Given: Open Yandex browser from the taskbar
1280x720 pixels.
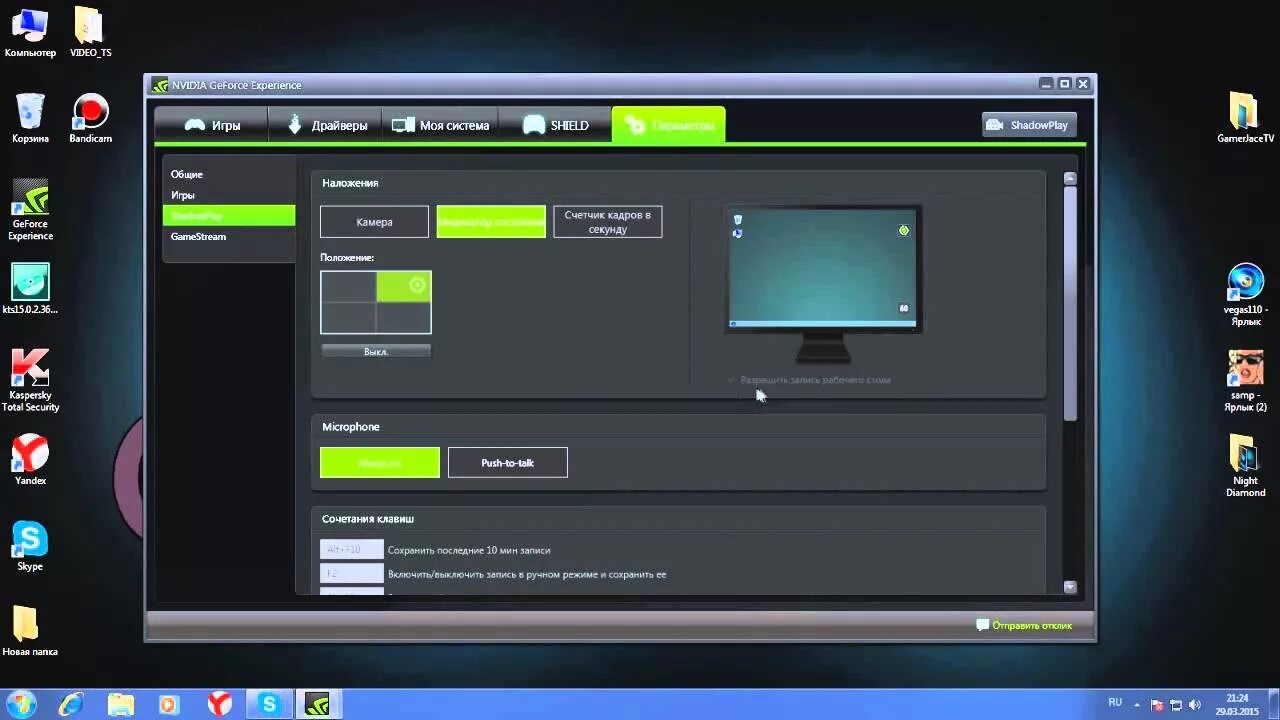Looking at the screenshot, I should (x=219, y=704).
